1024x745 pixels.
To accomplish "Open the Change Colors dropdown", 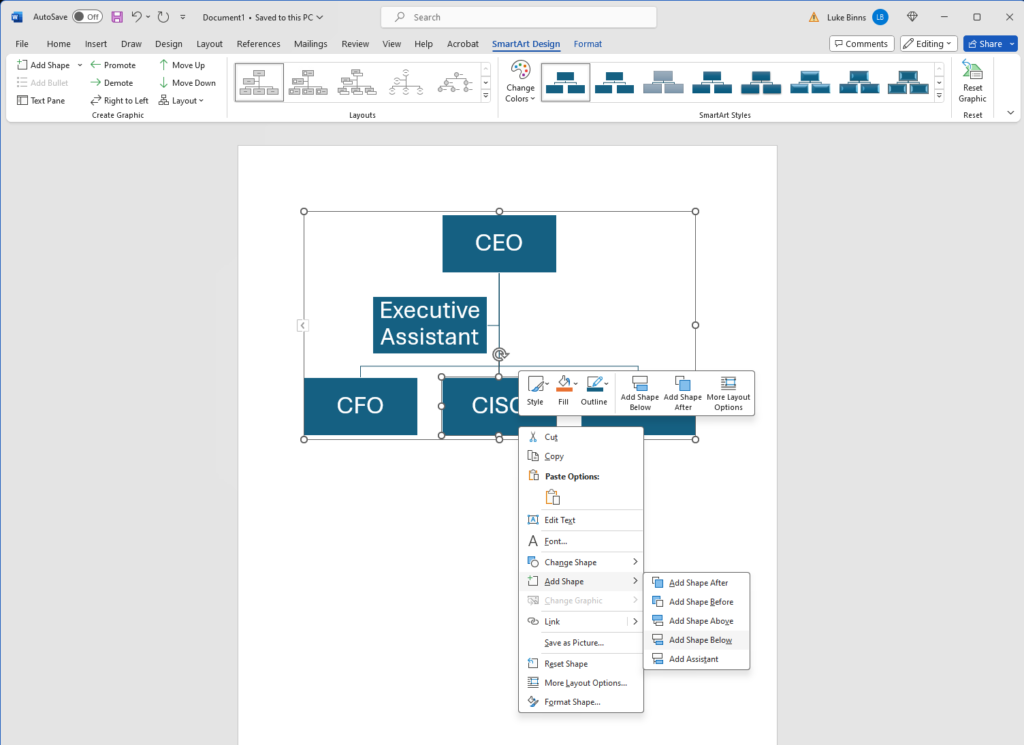I will click(x=520, y=81).
